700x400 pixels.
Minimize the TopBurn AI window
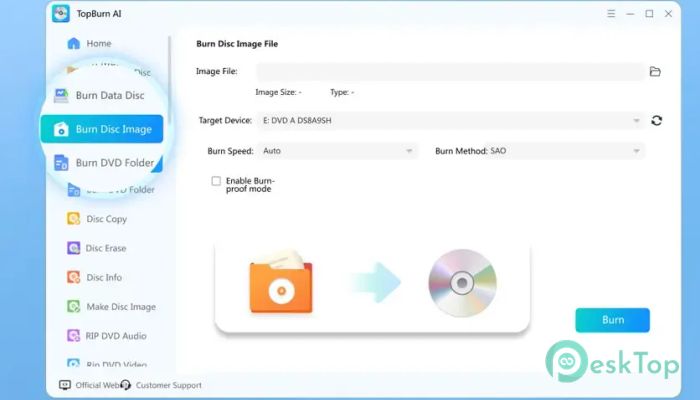click(x=630, y=14)
